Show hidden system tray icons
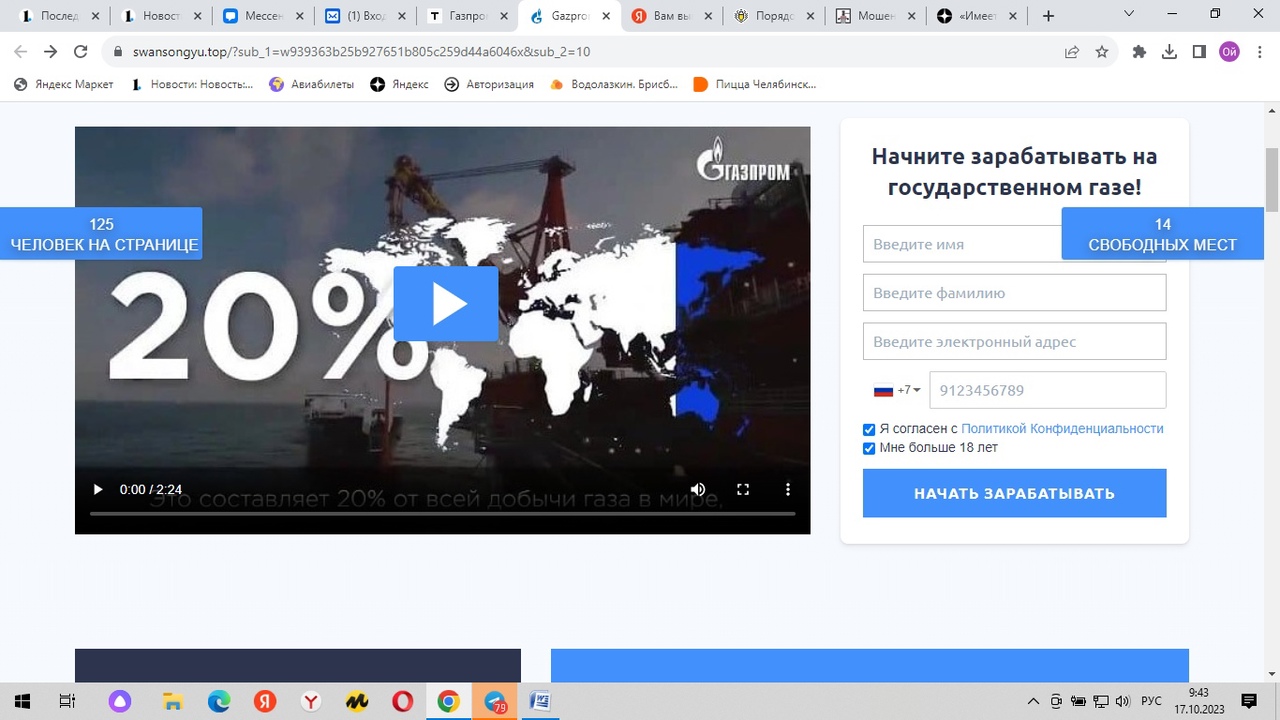Screen dimensions: 1280x720 tap(1034, 701)
